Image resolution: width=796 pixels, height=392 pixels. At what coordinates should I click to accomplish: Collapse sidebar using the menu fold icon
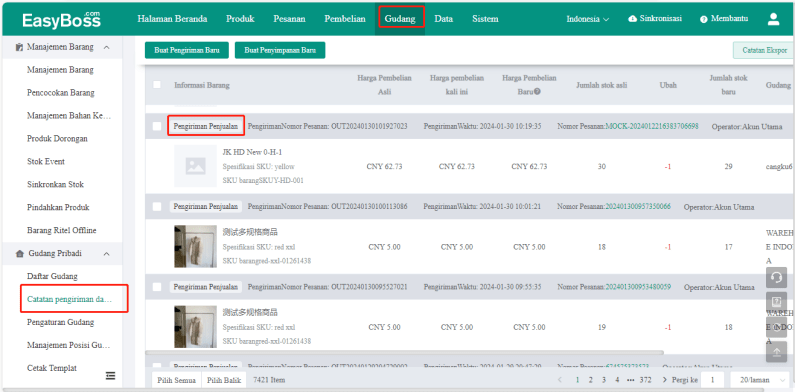pos(110,375)
